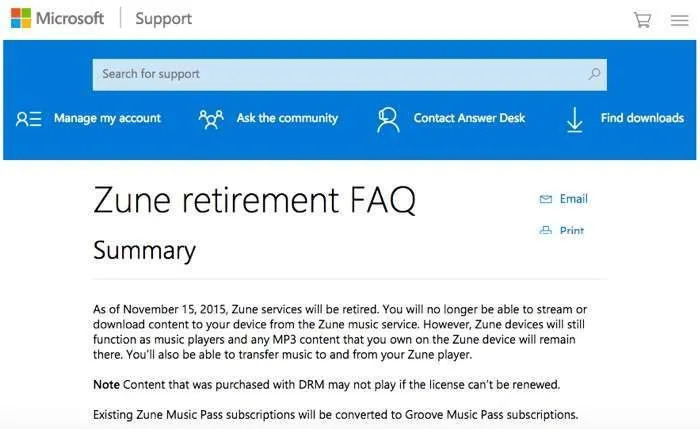Open Manage my account link
This screenshot has height=429, width=700.
coord(107,118)
